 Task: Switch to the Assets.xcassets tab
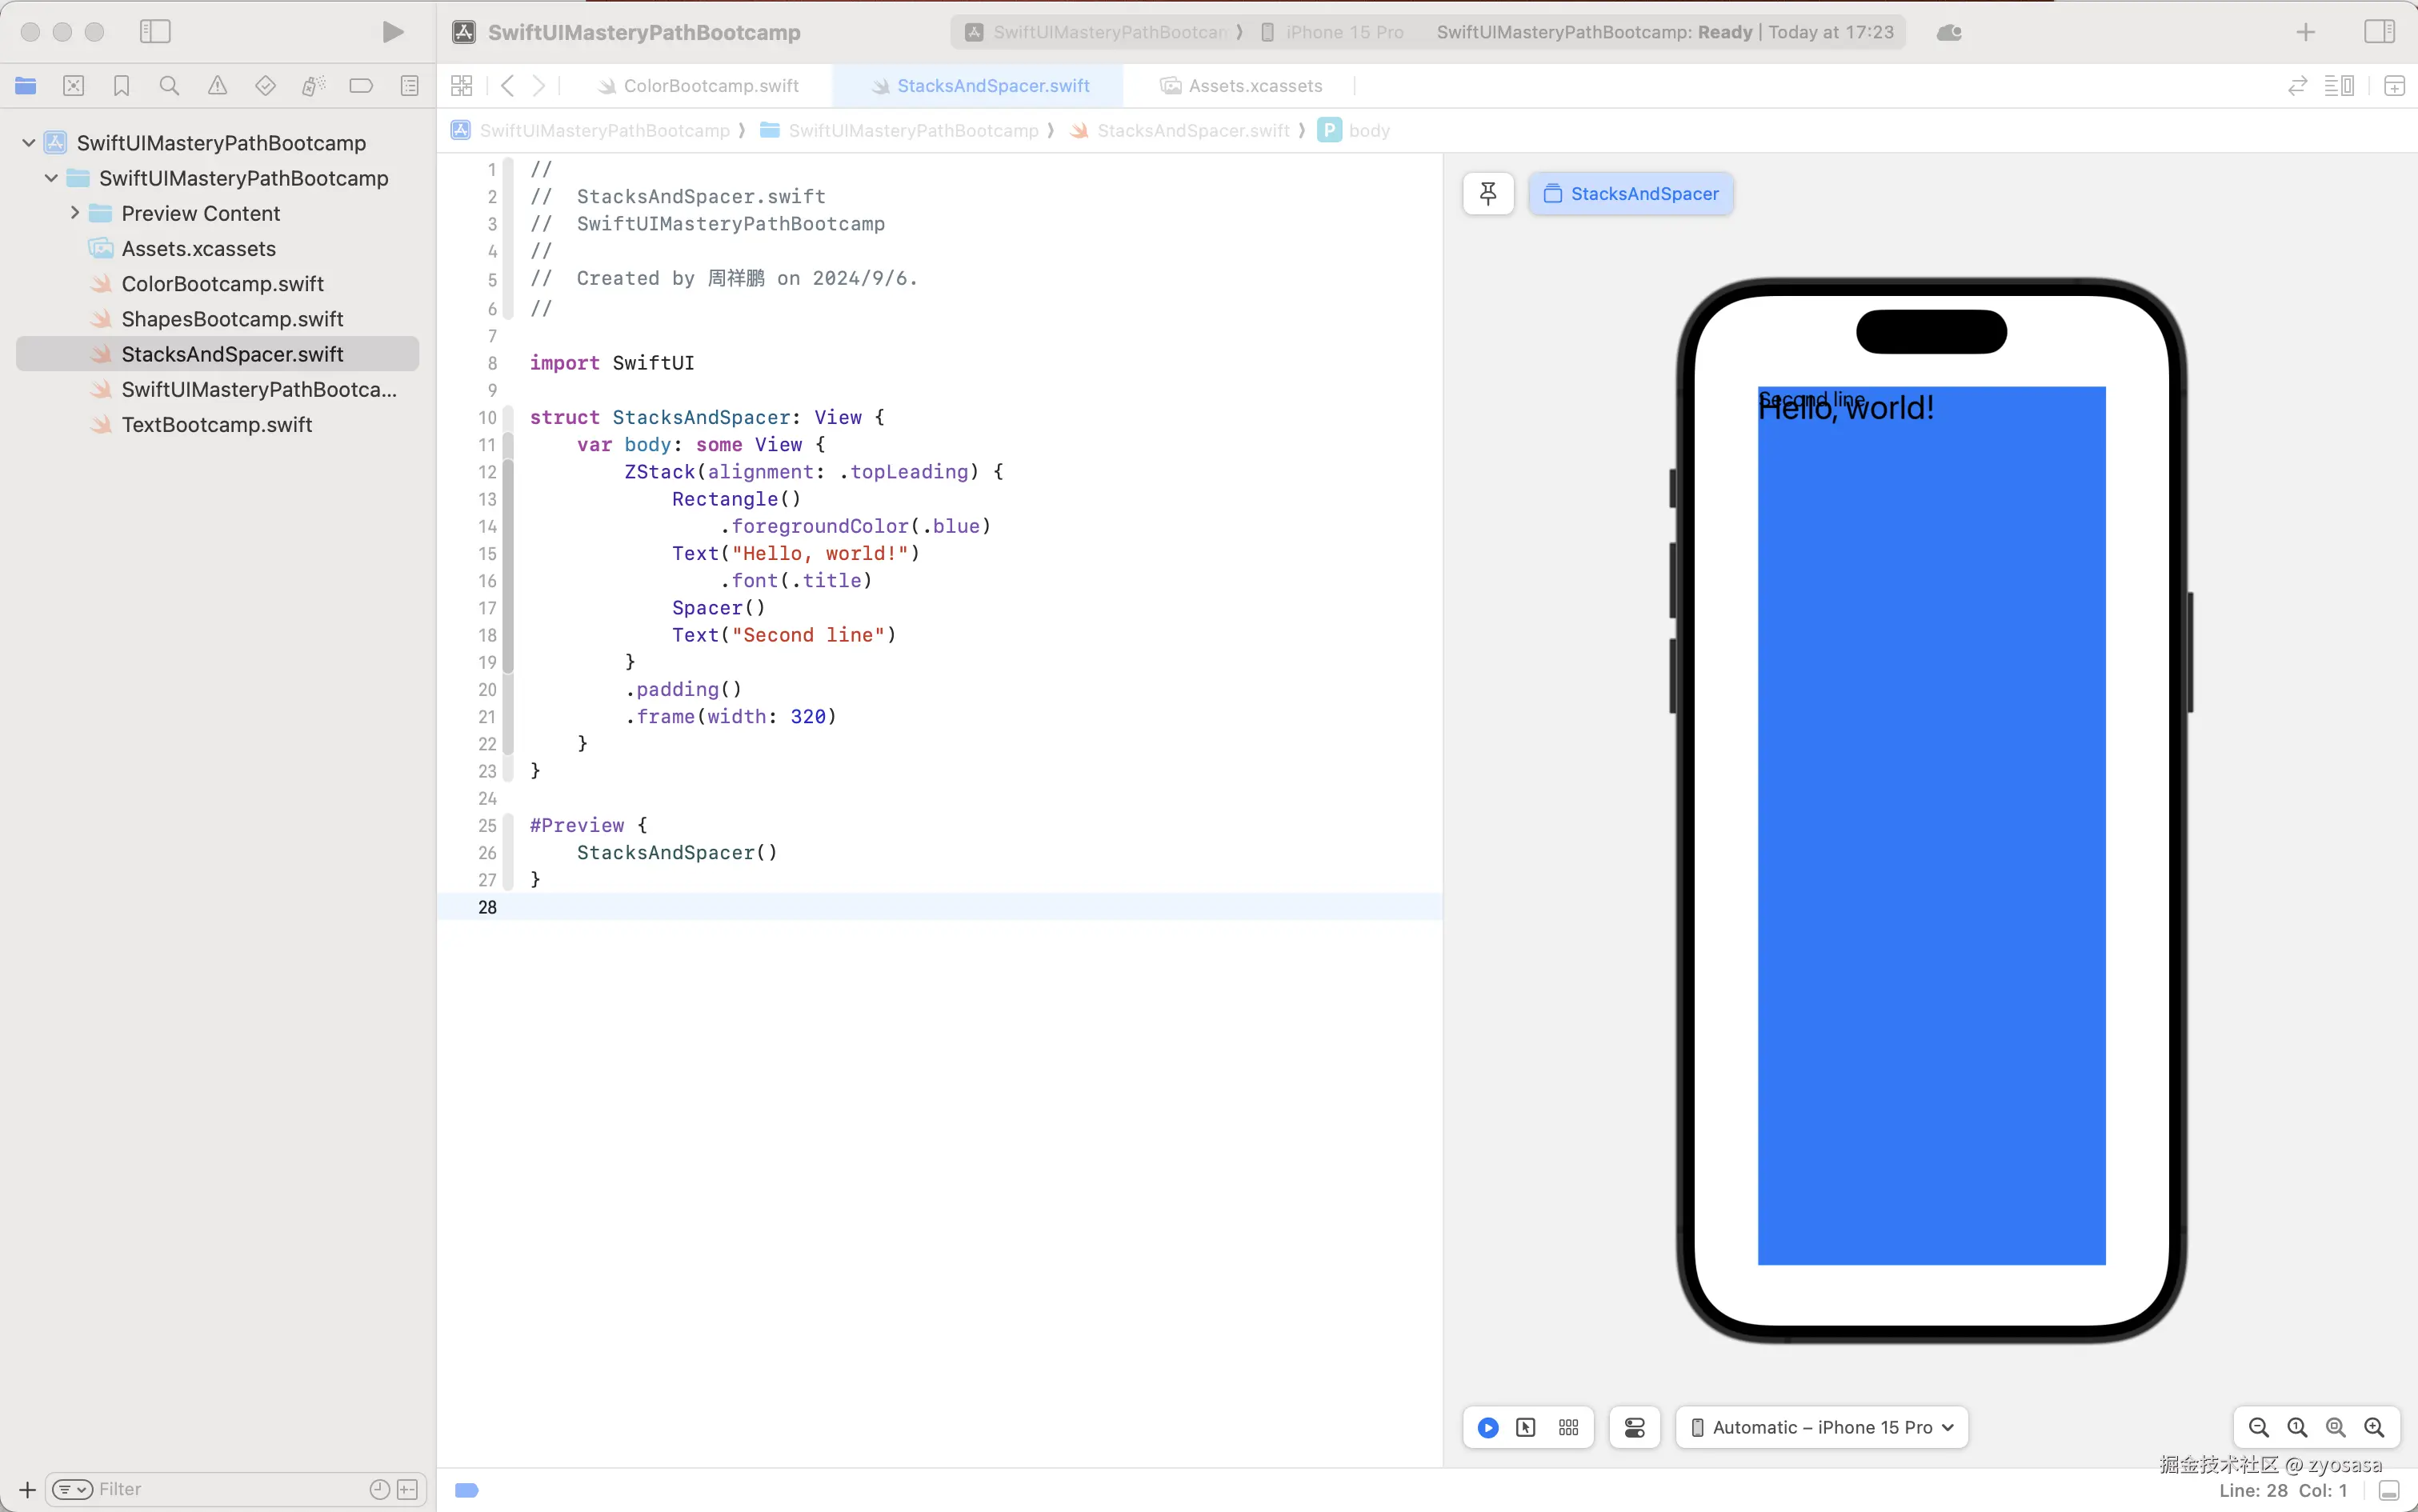pyautogui.click(x=1254, y=86)
